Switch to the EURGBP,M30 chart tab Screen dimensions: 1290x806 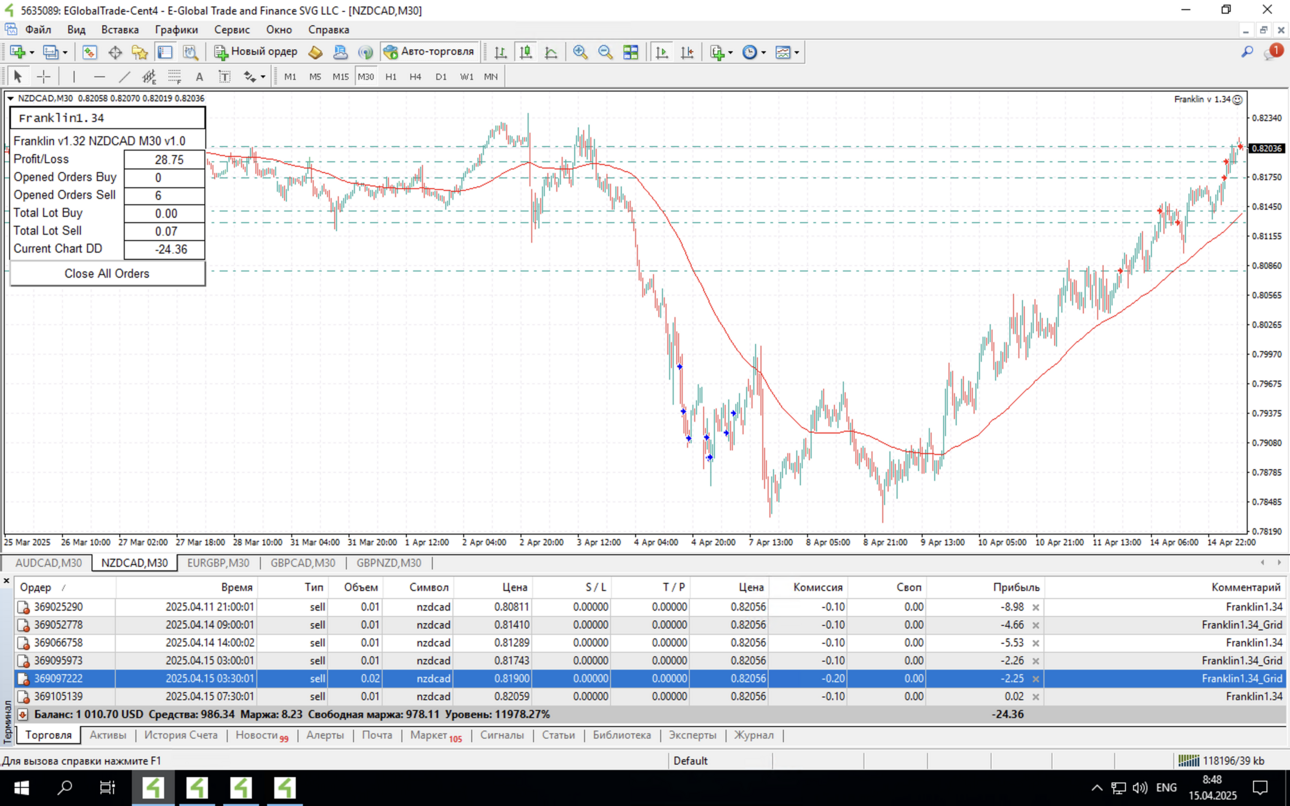pyautogui.click(x=218, y=563)
